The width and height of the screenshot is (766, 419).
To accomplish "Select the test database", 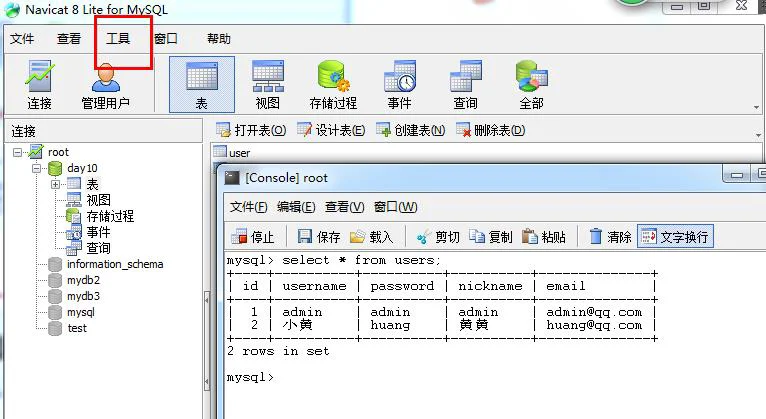I will coord(77,328).
